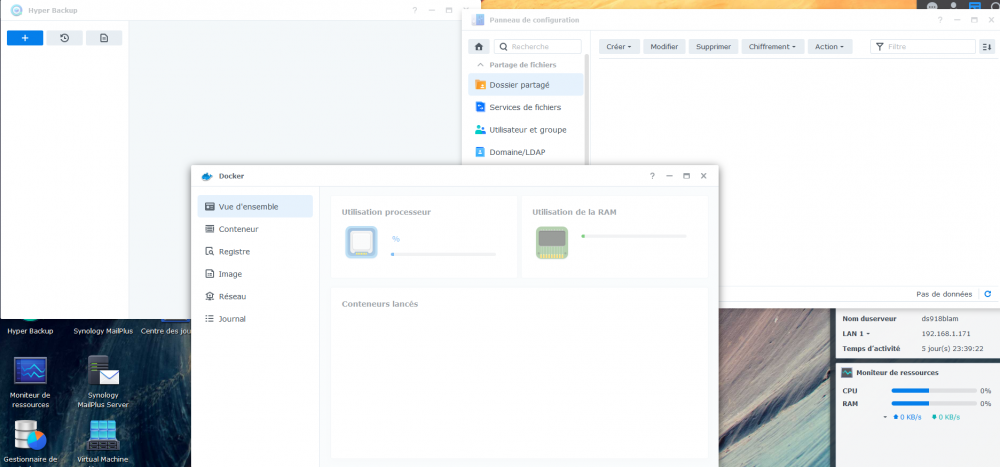Select Vue d'ensemble in Docker sidebar

pyautogui.click(x=255, y=207)
